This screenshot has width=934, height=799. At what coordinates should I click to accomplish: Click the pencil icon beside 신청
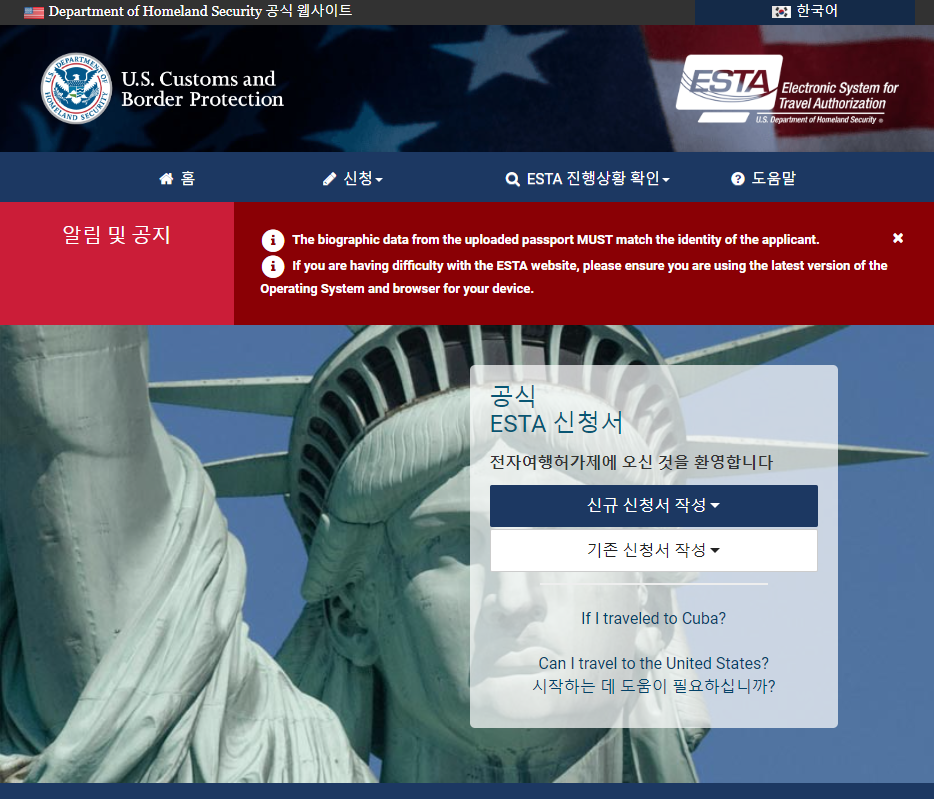point(329,179)
